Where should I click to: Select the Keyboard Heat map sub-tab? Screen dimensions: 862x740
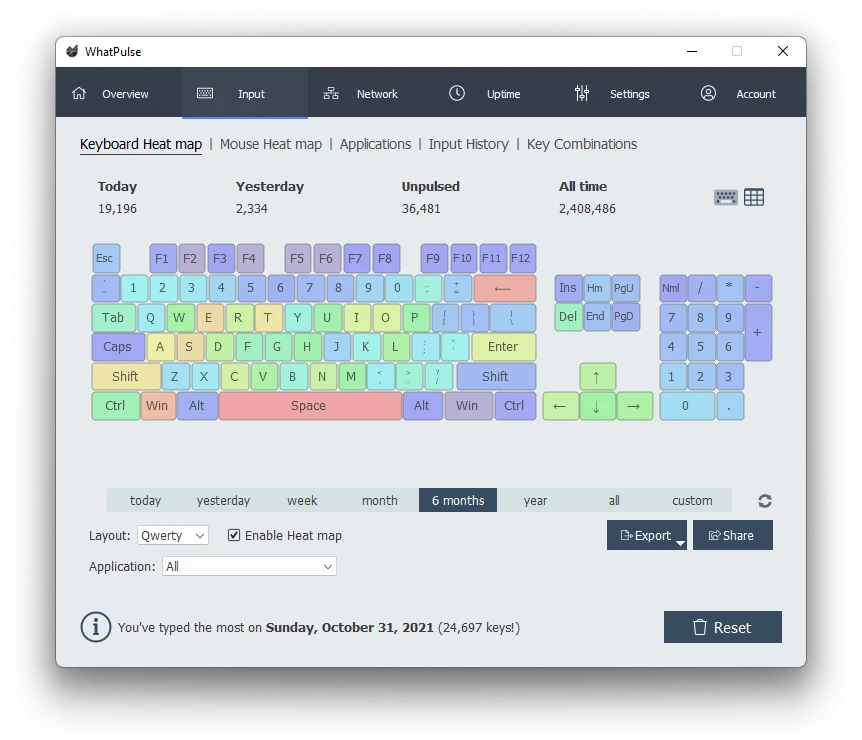point(141,144)
